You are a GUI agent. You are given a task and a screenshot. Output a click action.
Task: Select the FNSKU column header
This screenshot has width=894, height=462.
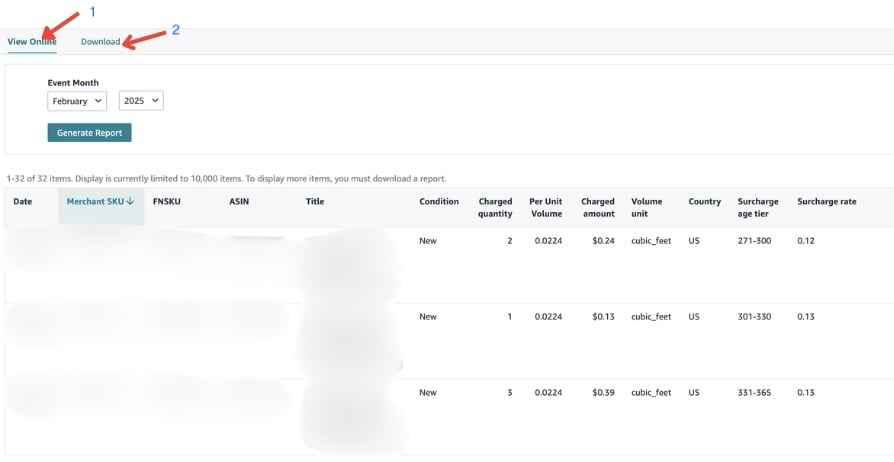[167, 202]
